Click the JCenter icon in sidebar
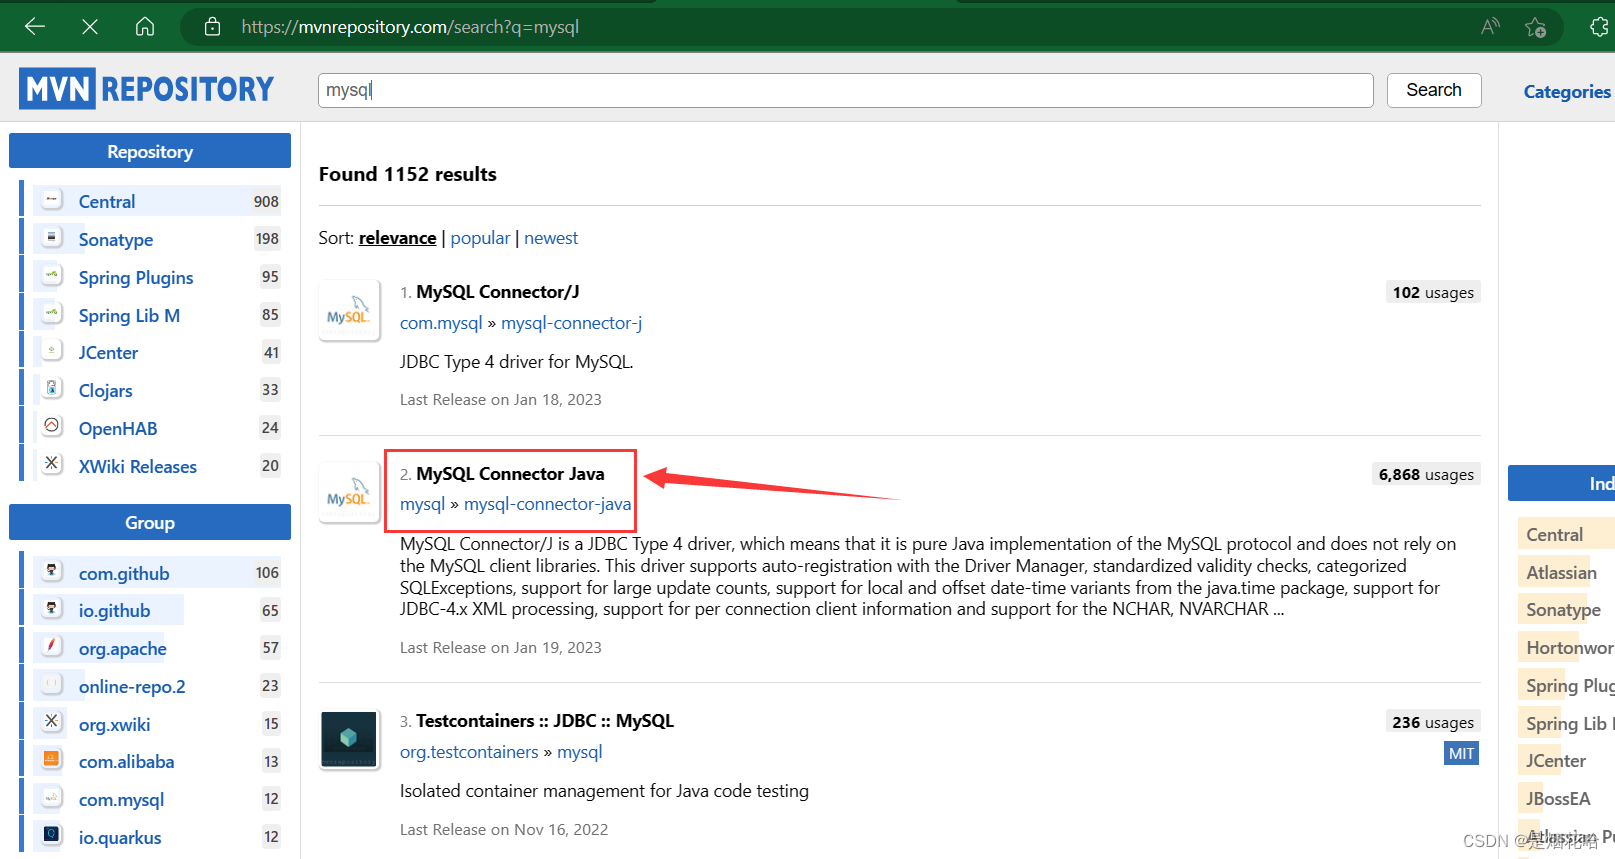 pos(52,351)
